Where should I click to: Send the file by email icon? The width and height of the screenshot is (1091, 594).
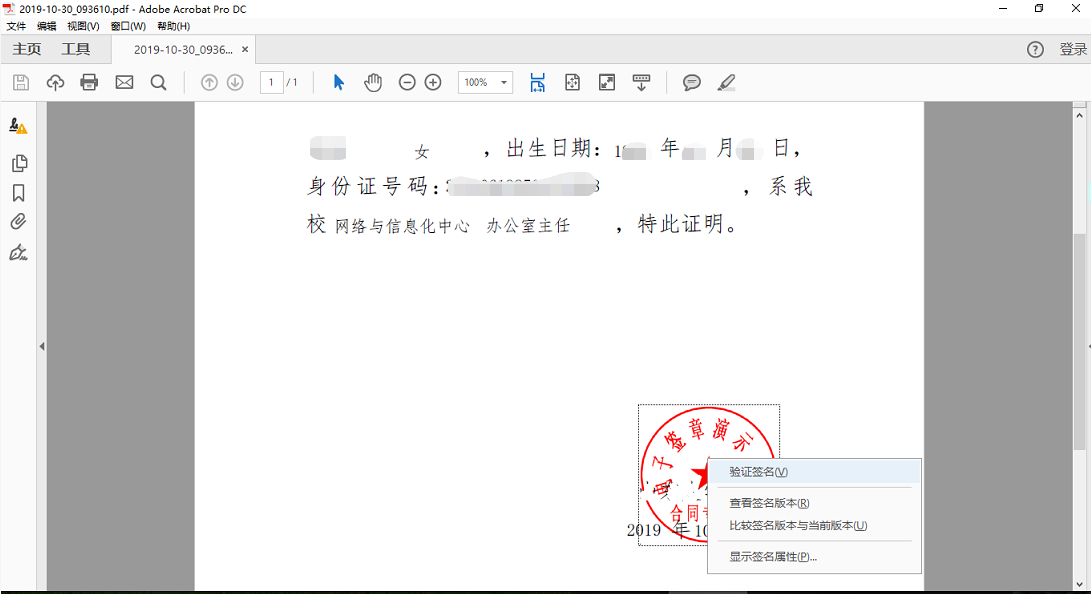pos(124,83)
